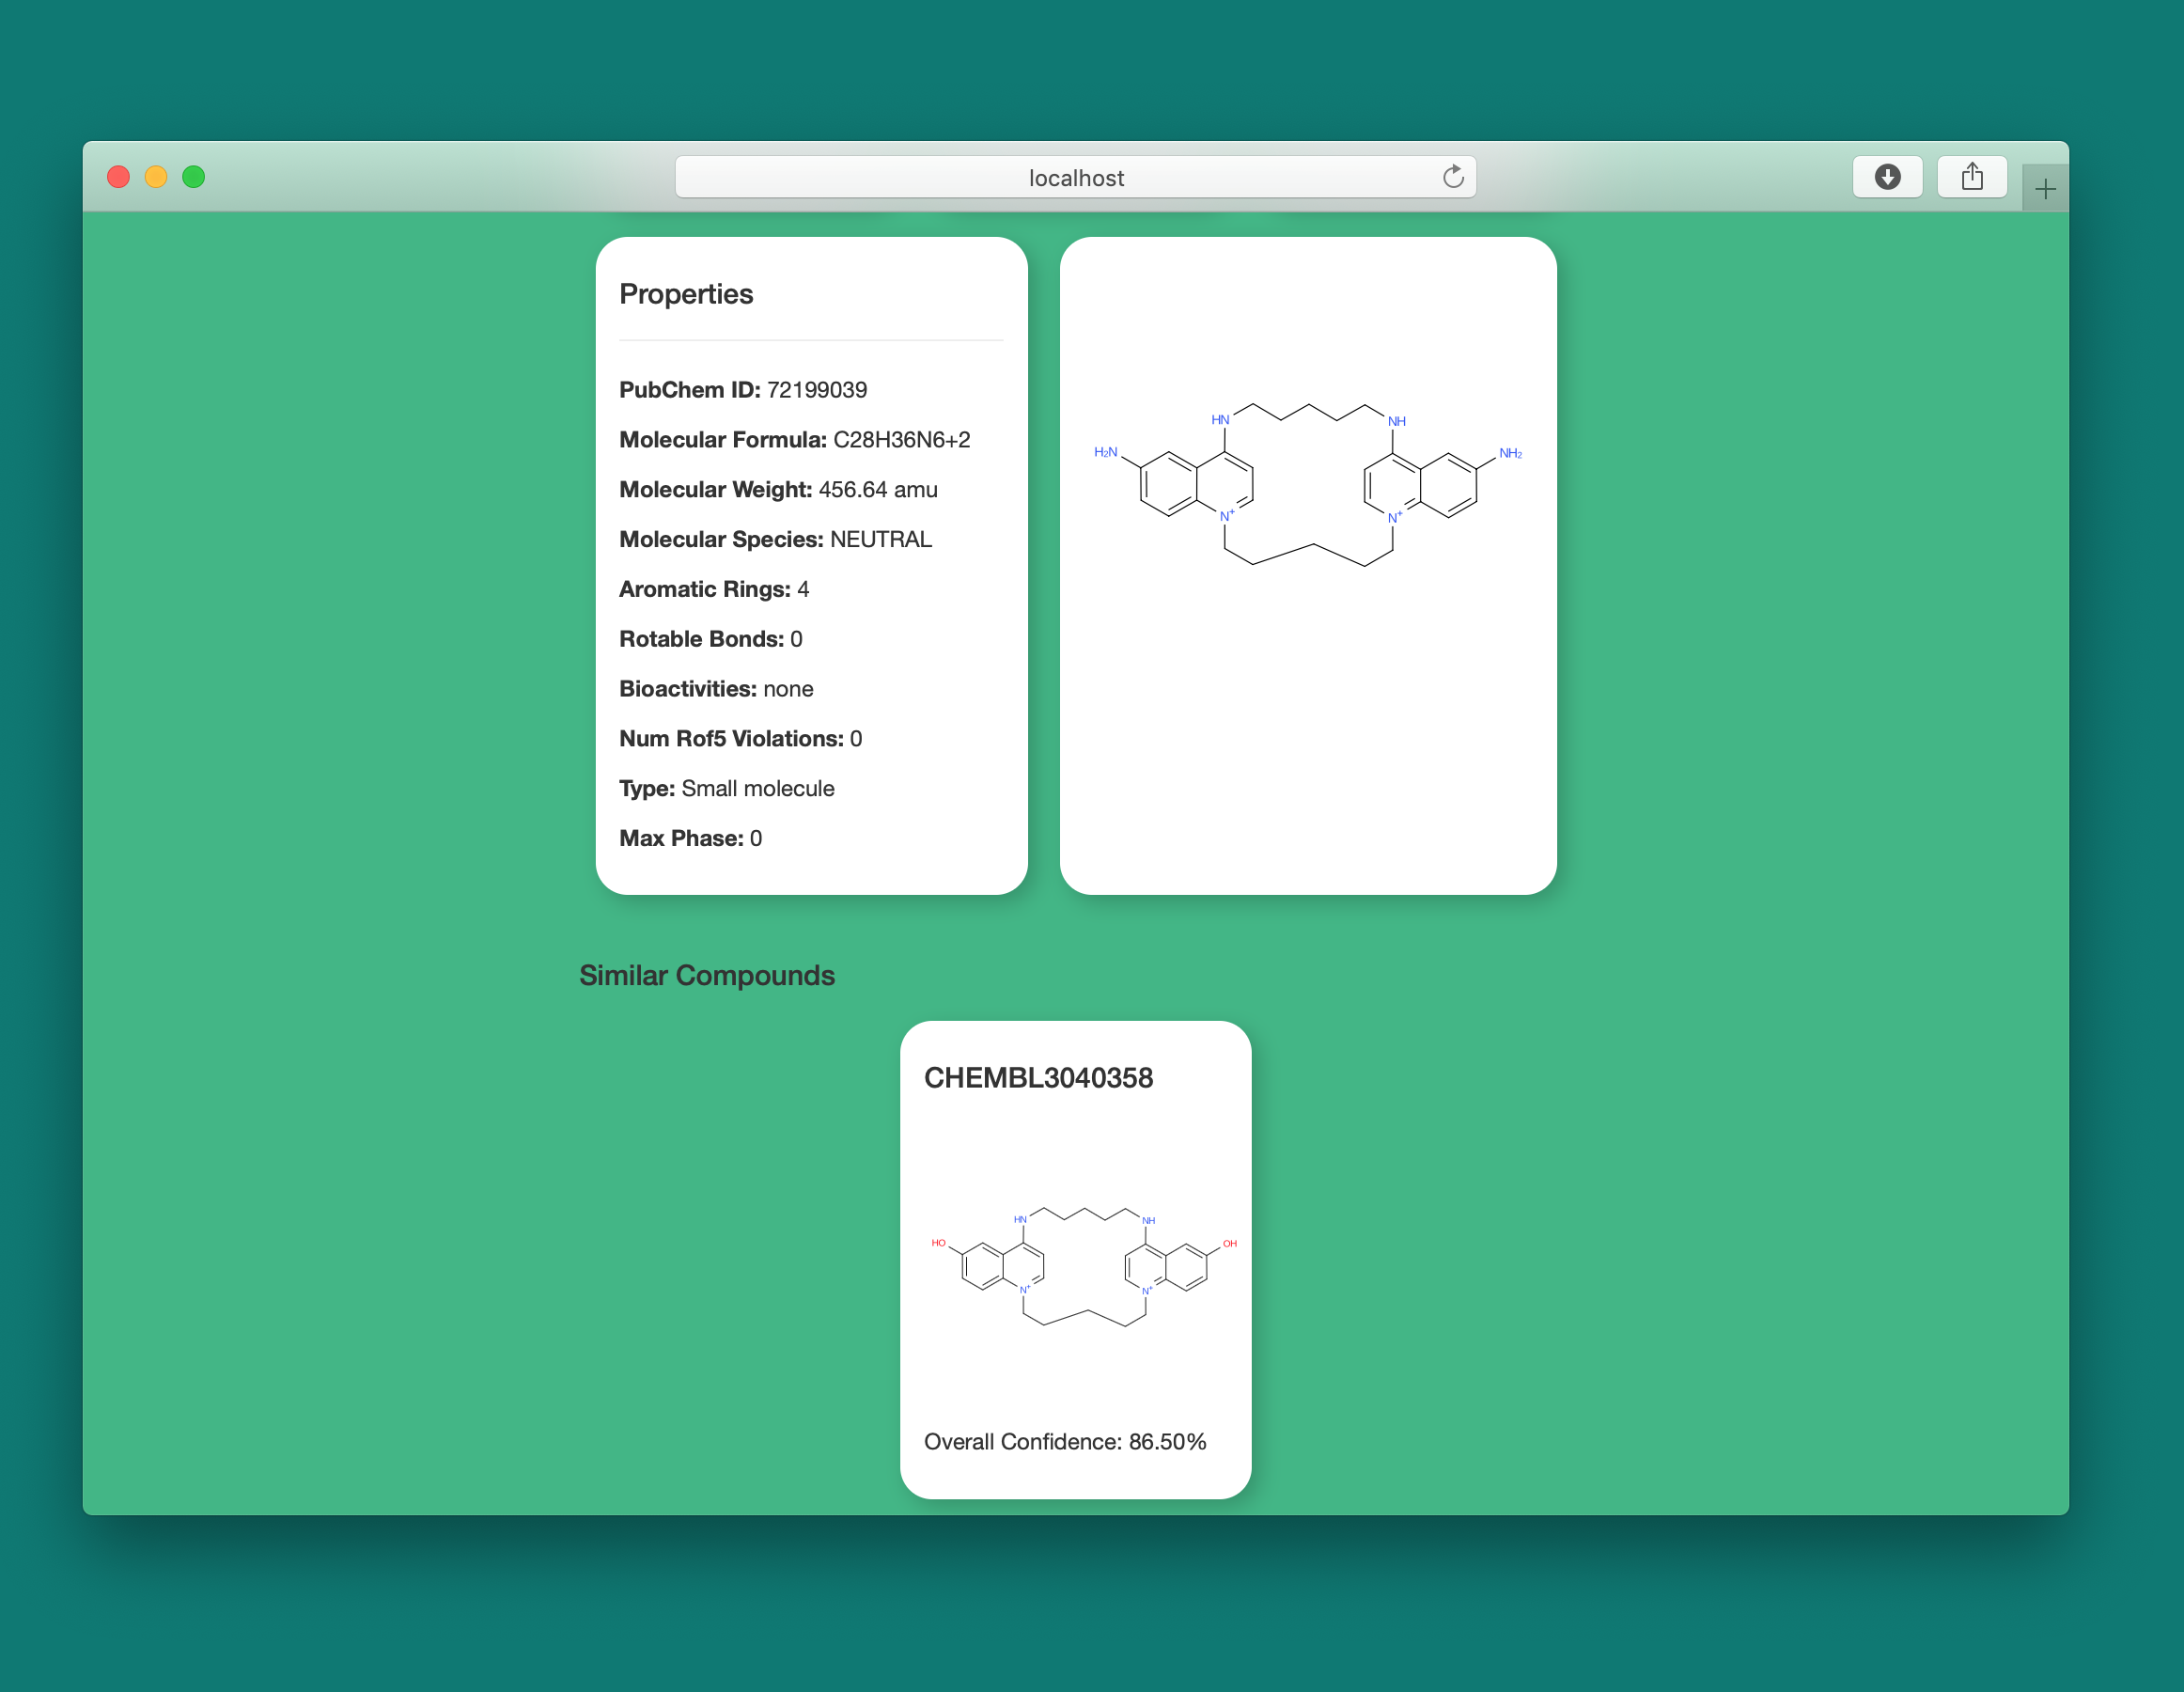The width and height of the screenshot is (2184, 1692).
Task: Open a new tab with plus icon
Action: point(2044,189)
